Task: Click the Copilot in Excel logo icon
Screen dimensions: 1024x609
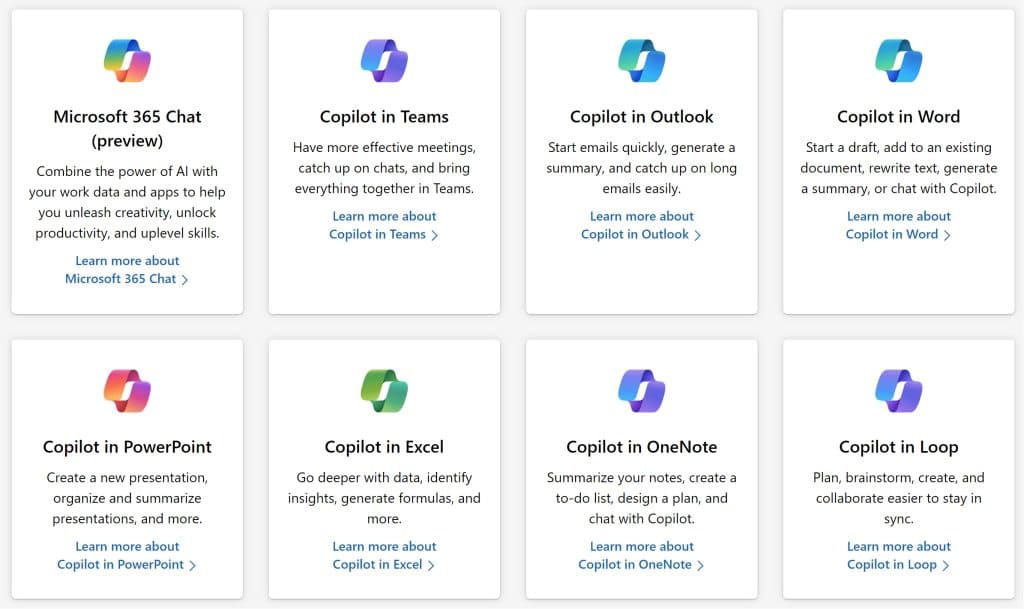Action: 384,391
